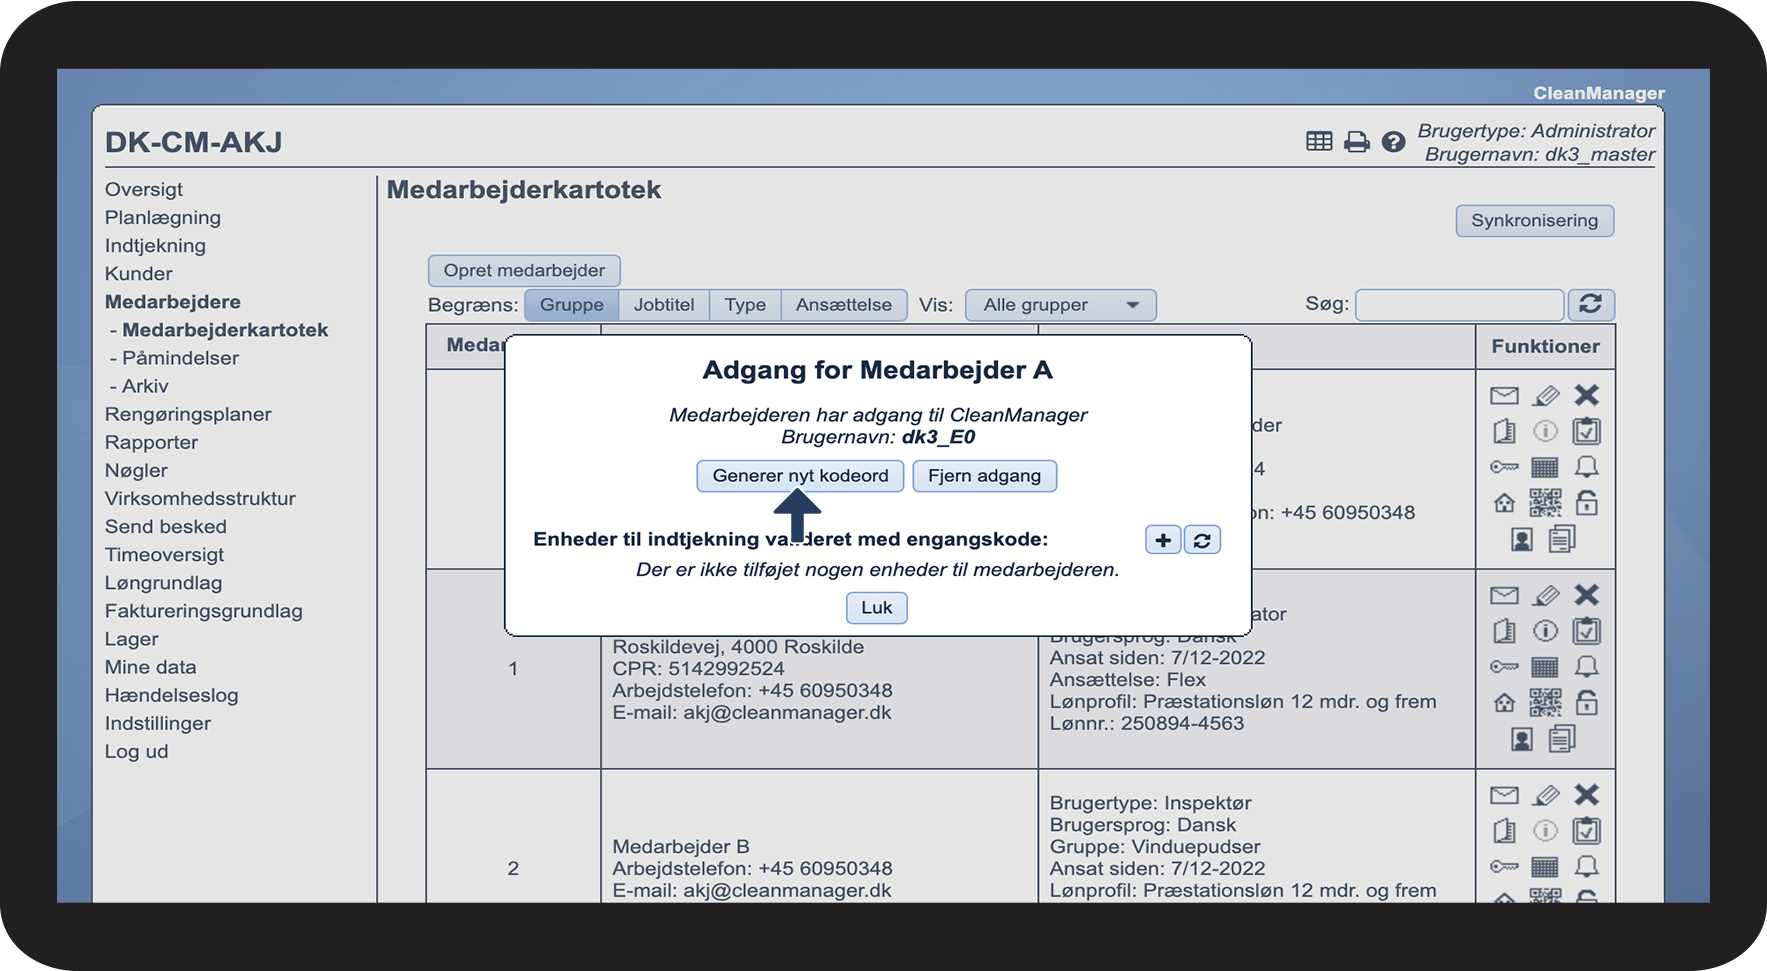Refresh devices list in Adgang dialog
Viewport: 1767px width, 971px height.
1202,540
